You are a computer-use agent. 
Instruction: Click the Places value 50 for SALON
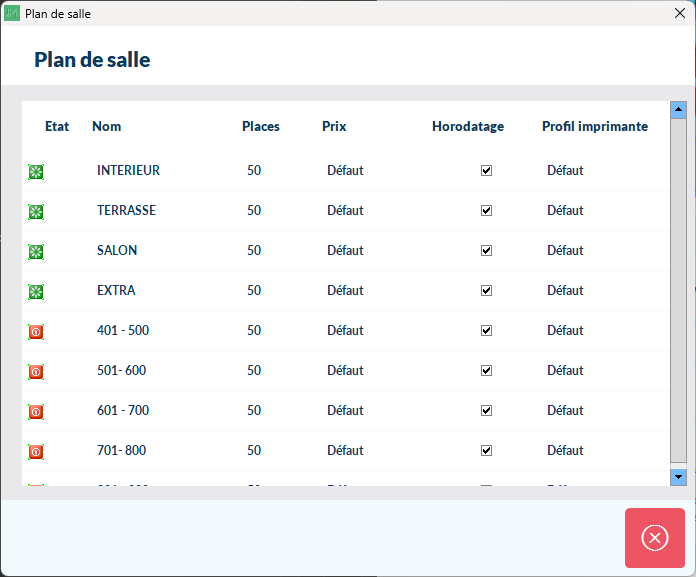click(254, 250)
